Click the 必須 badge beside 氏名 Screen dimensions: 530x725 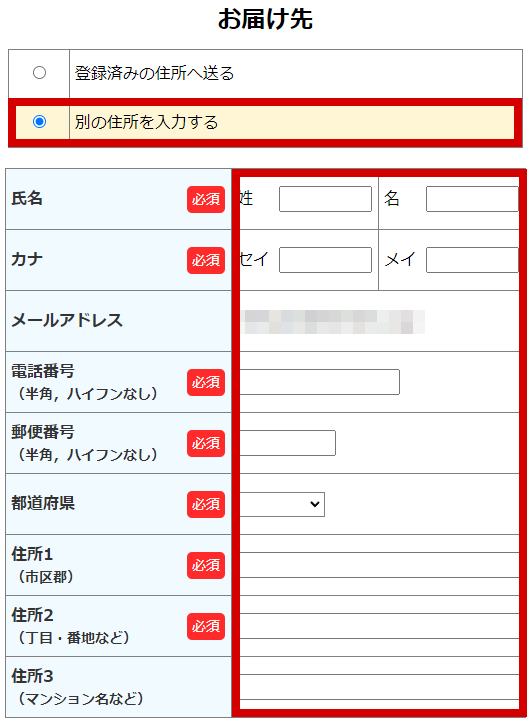click(x=206, y=199)
